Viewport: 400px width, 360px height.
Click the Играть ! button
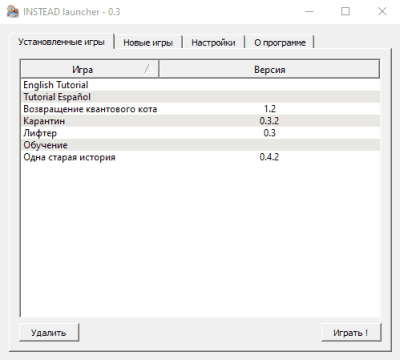coord(351,332)
